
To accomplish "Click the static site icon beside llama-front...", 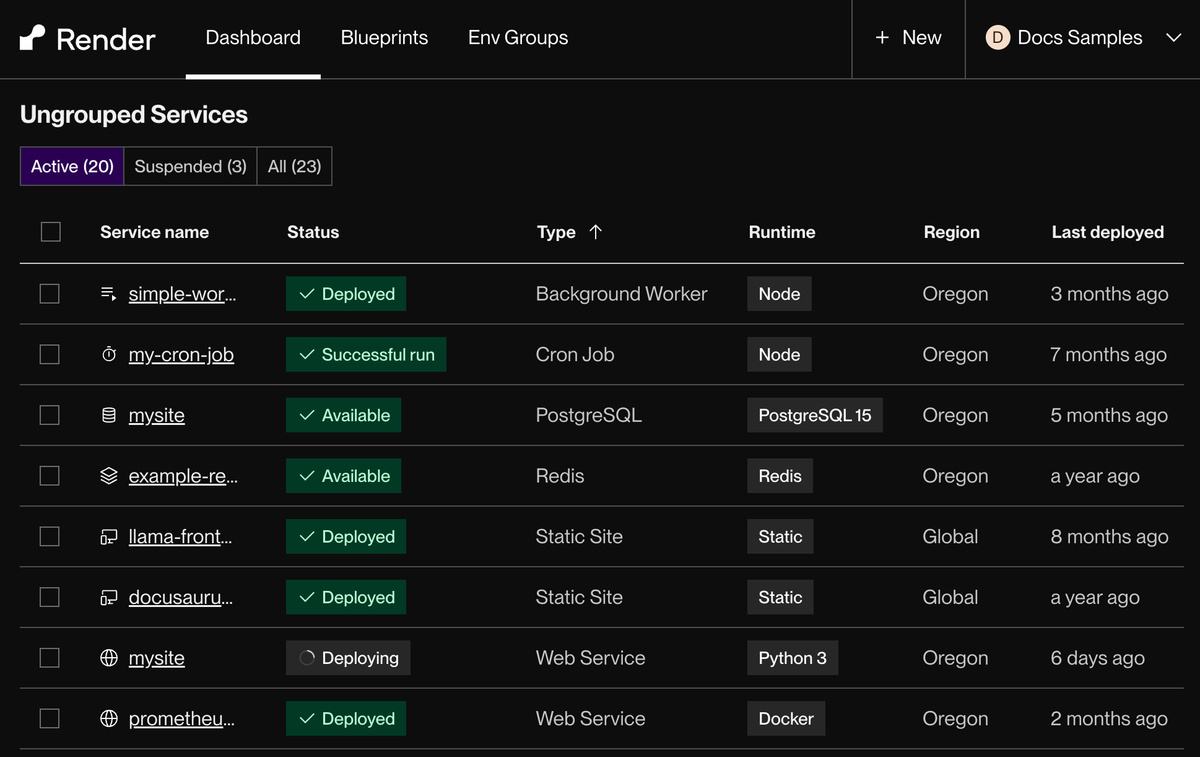I will [108, 536].
